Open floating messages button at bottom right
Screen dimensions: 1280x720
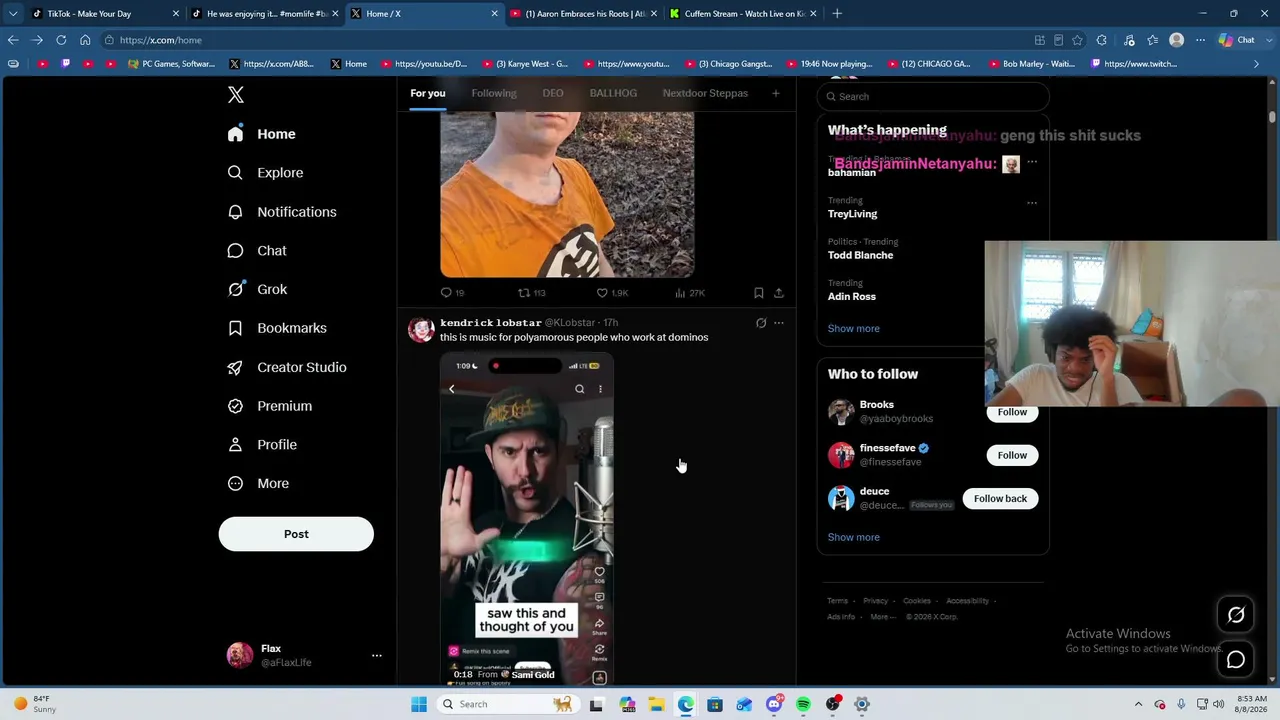click(1236, 660)
